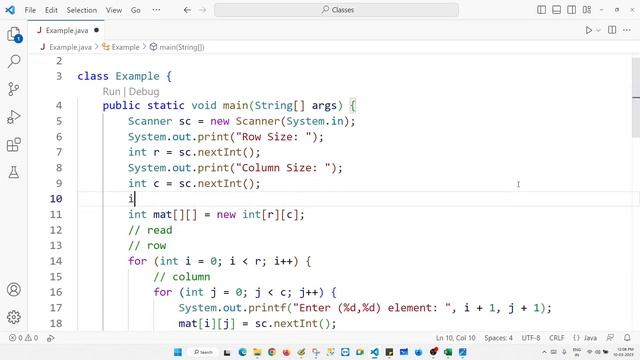Open the Go menu
Screen dimensions: 640x360
click(136, 10)
